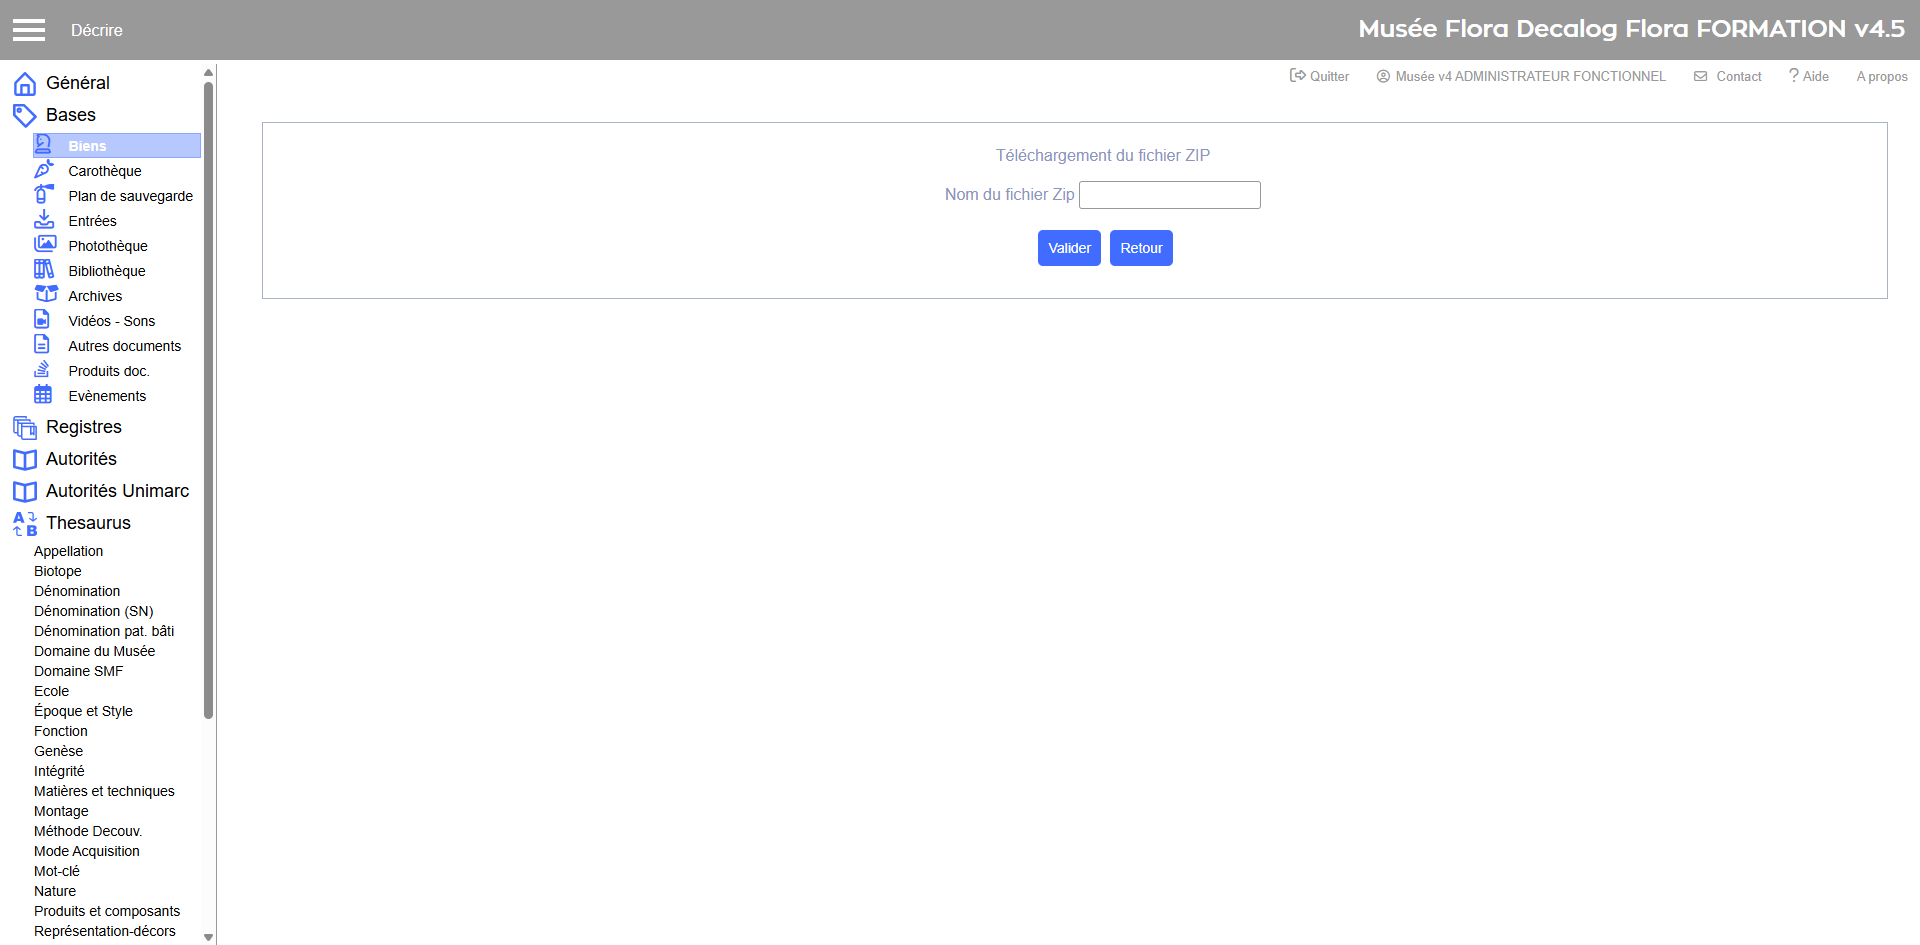Click the sidebar scroll down arrow
This screenshot has width=1920, height=945.
pyautogui.click(x=208, y=937)
